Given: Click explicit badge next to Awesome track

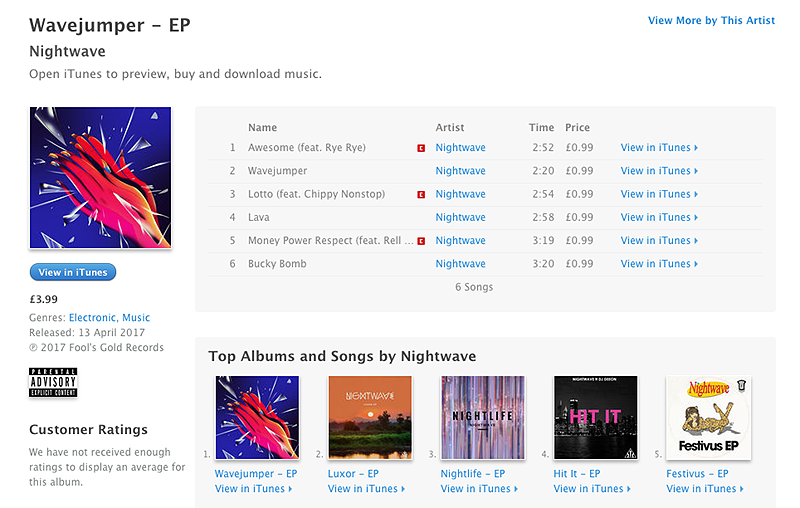Looking at the screenshot, I should pyautogui.click(x=421, y=148).
